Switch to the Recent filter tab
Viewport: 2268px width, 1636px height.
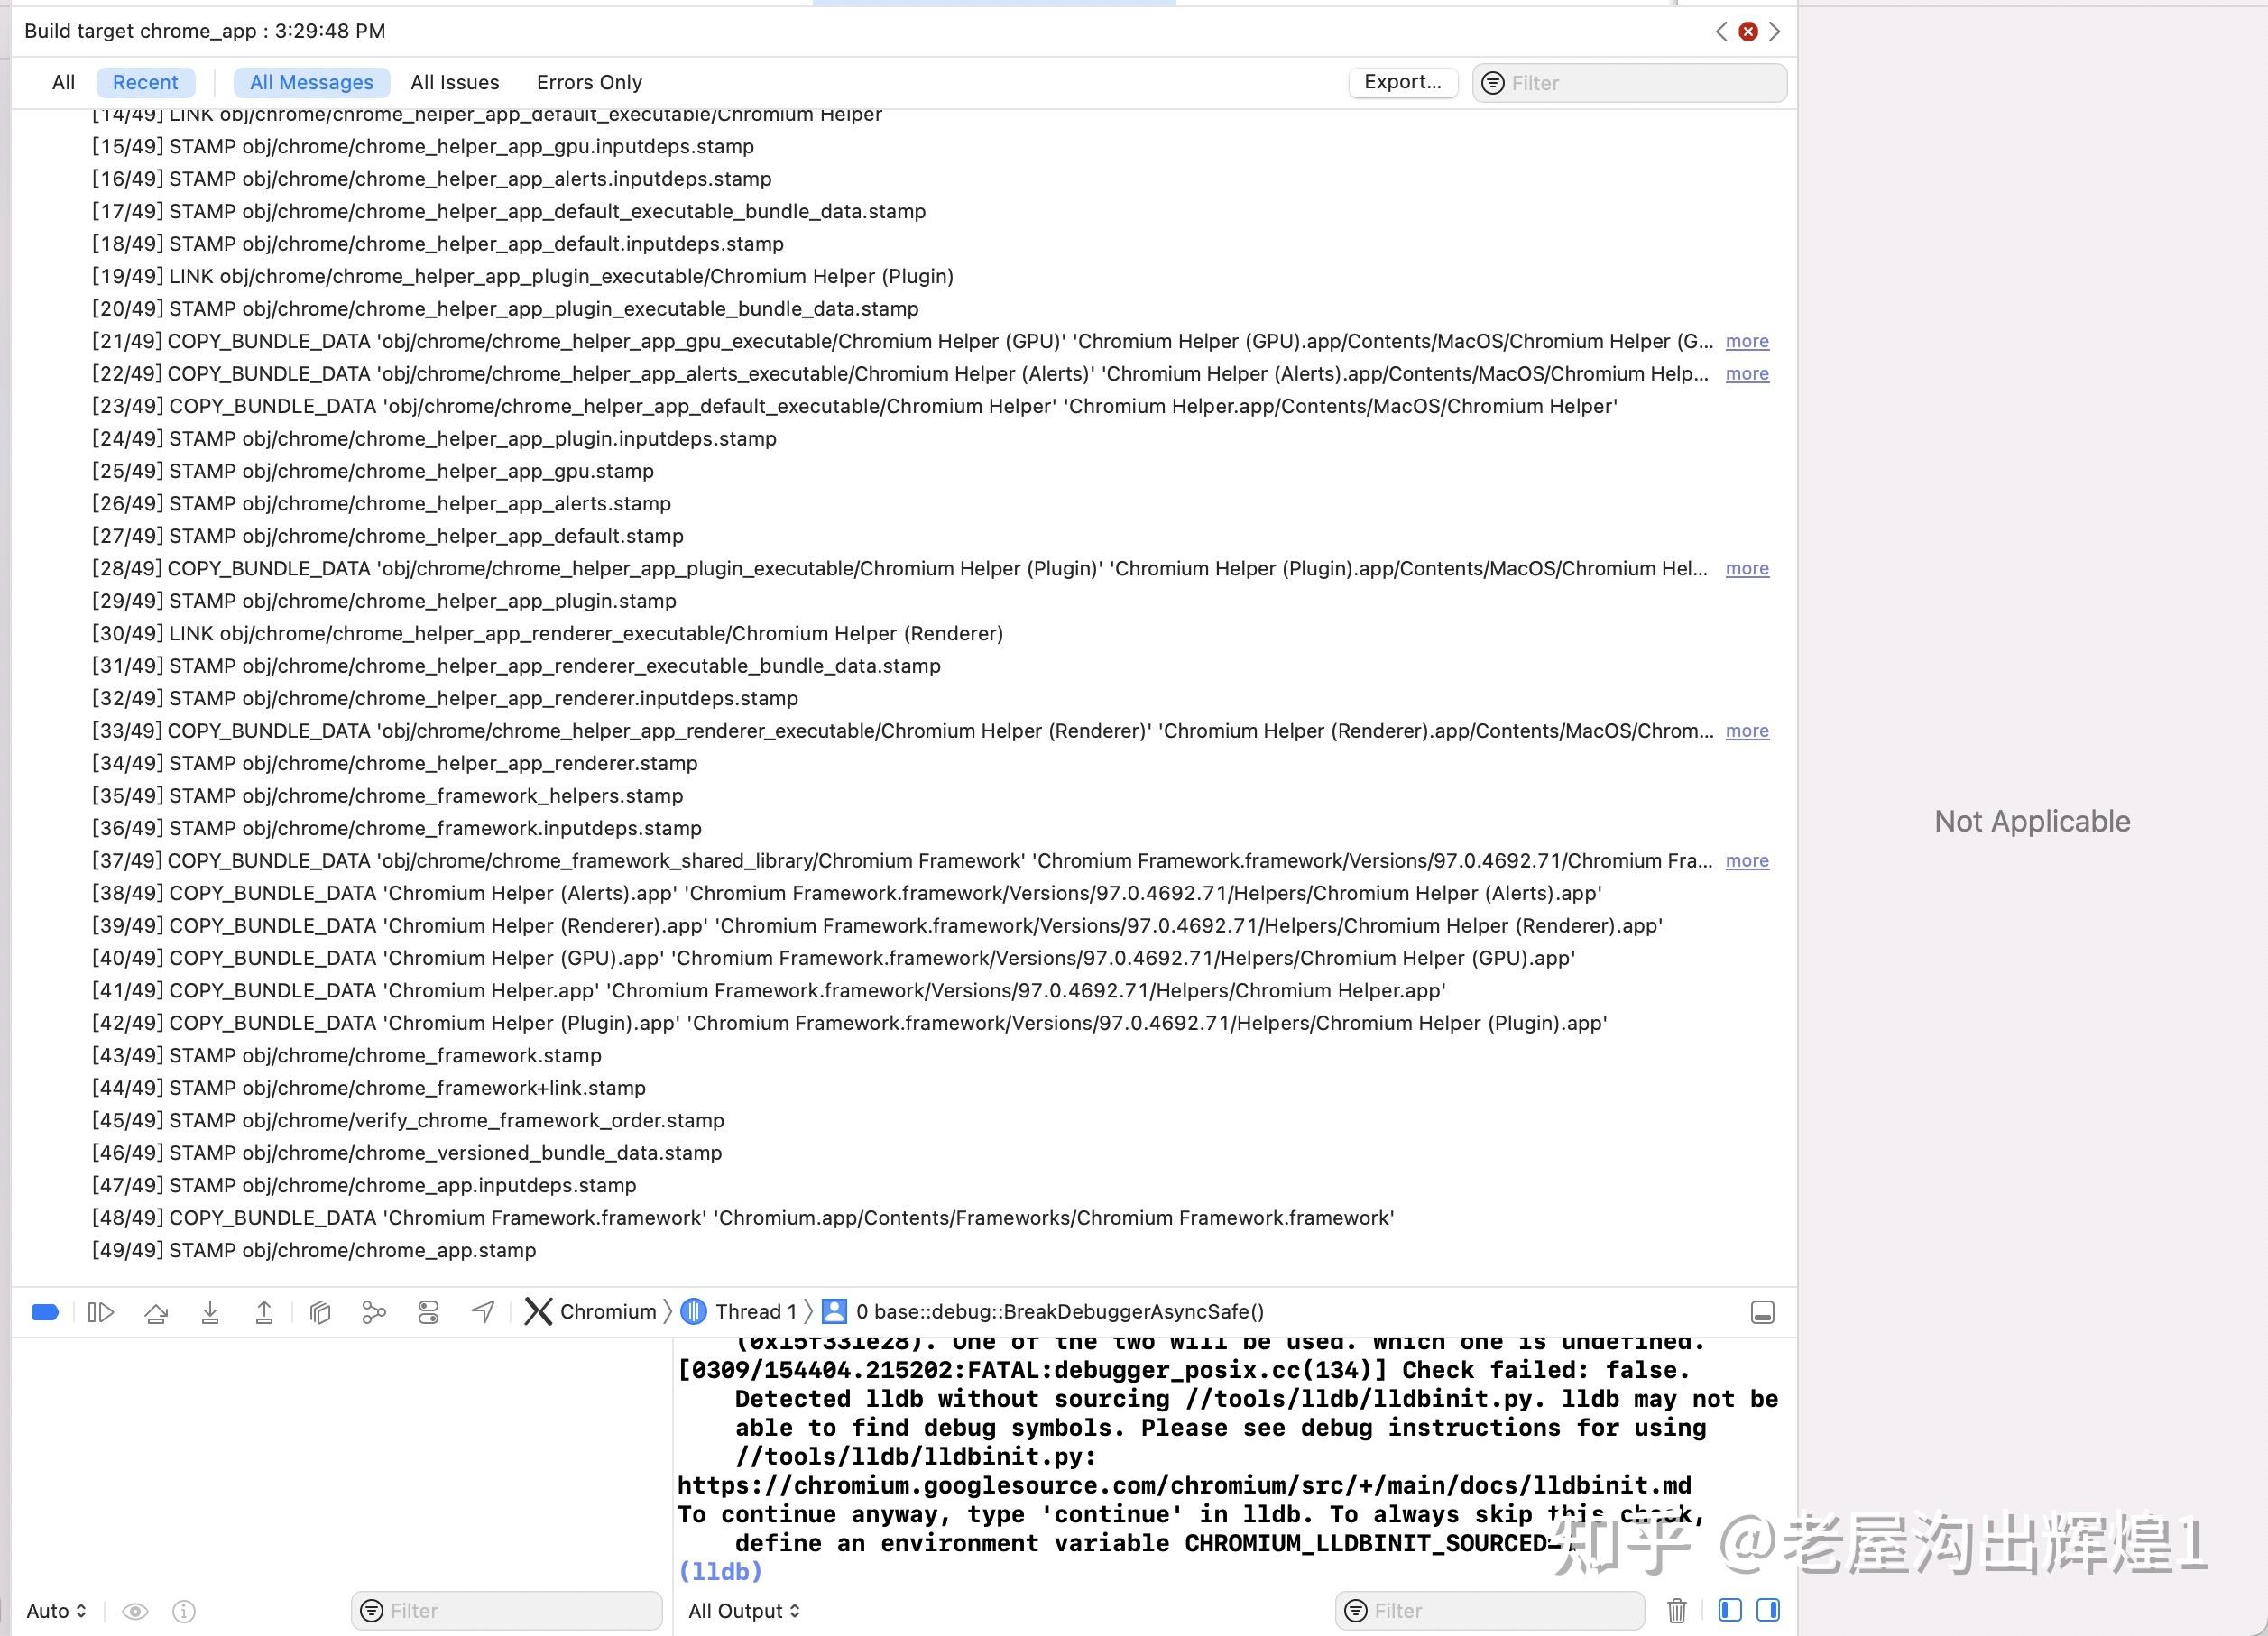pyautogui.click(x=145, y=82)
